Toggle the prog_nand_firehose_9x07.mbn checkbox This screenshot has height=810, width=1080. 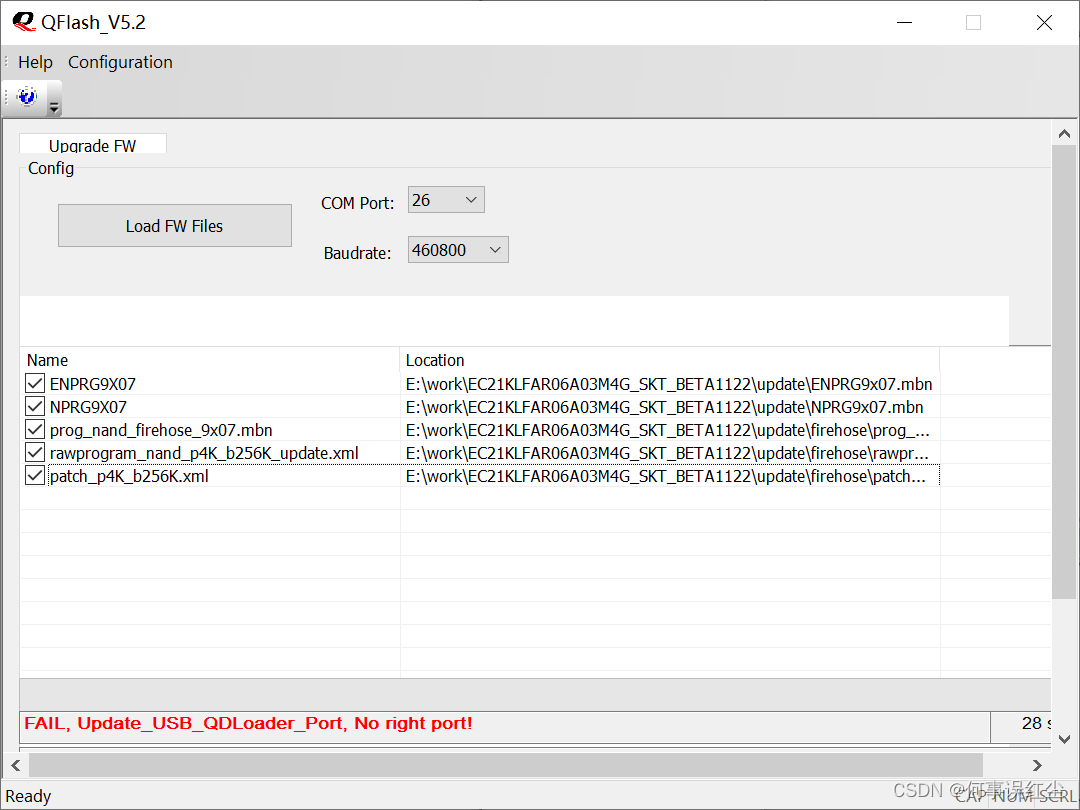(35, 430)
